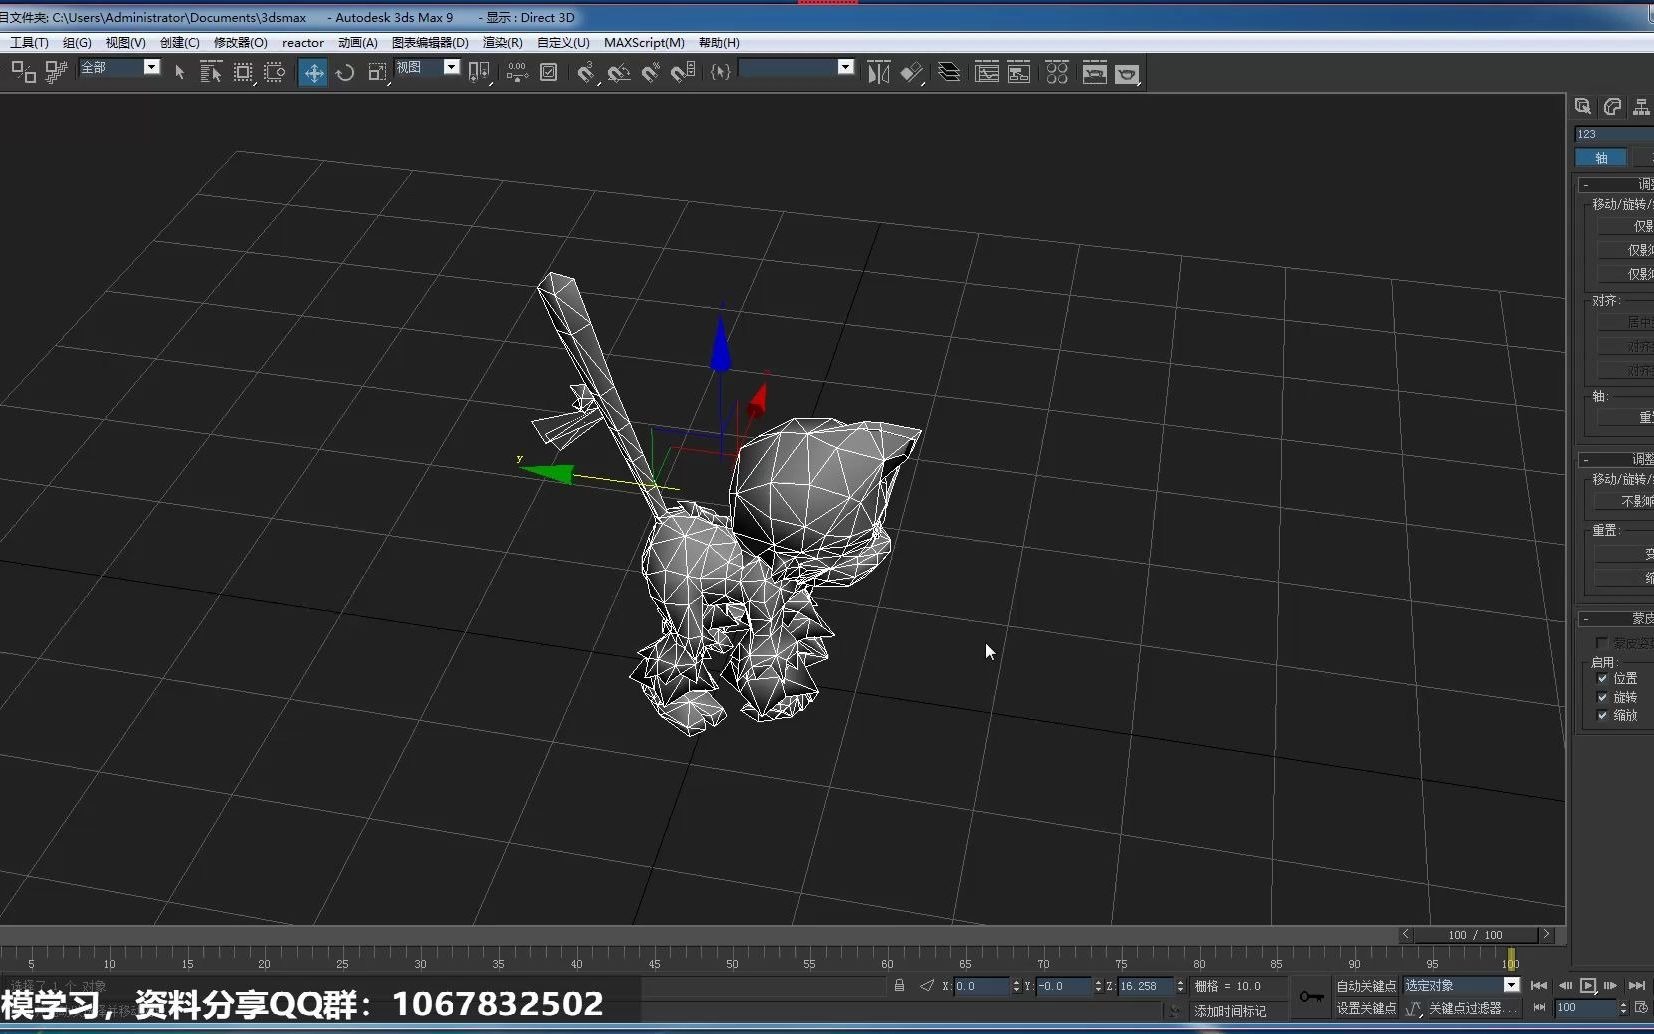Screen dimensions: 1654x1034
Task: Open the MAXScript(M) menu
Action: click(644, 42)
